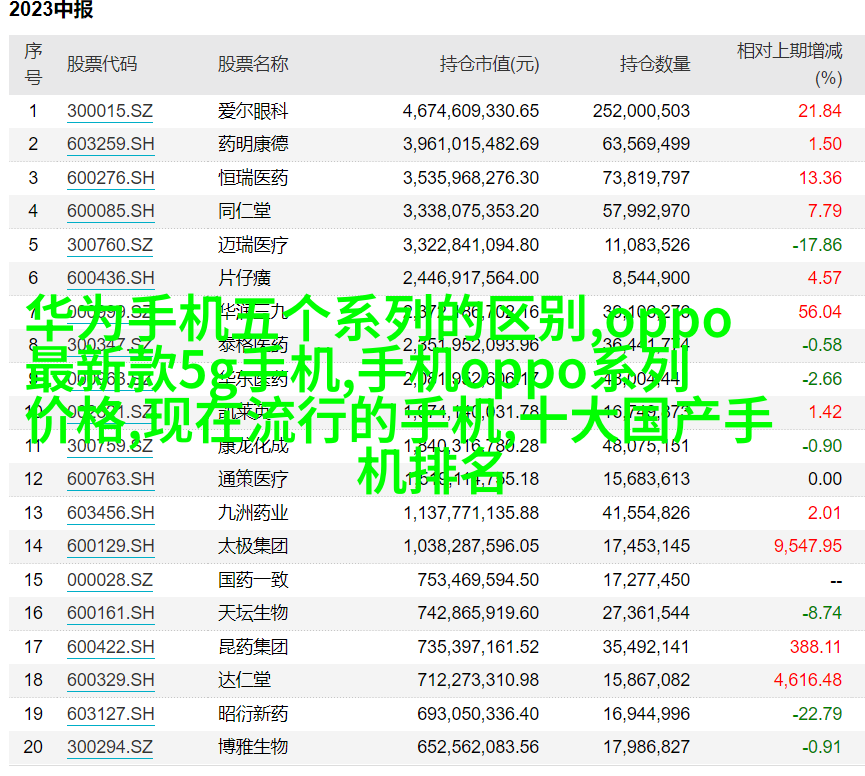The width and height of the screenshot is (865, 776).
Task: Click holding quantity 57,992,970
Action: coord(646,211)
